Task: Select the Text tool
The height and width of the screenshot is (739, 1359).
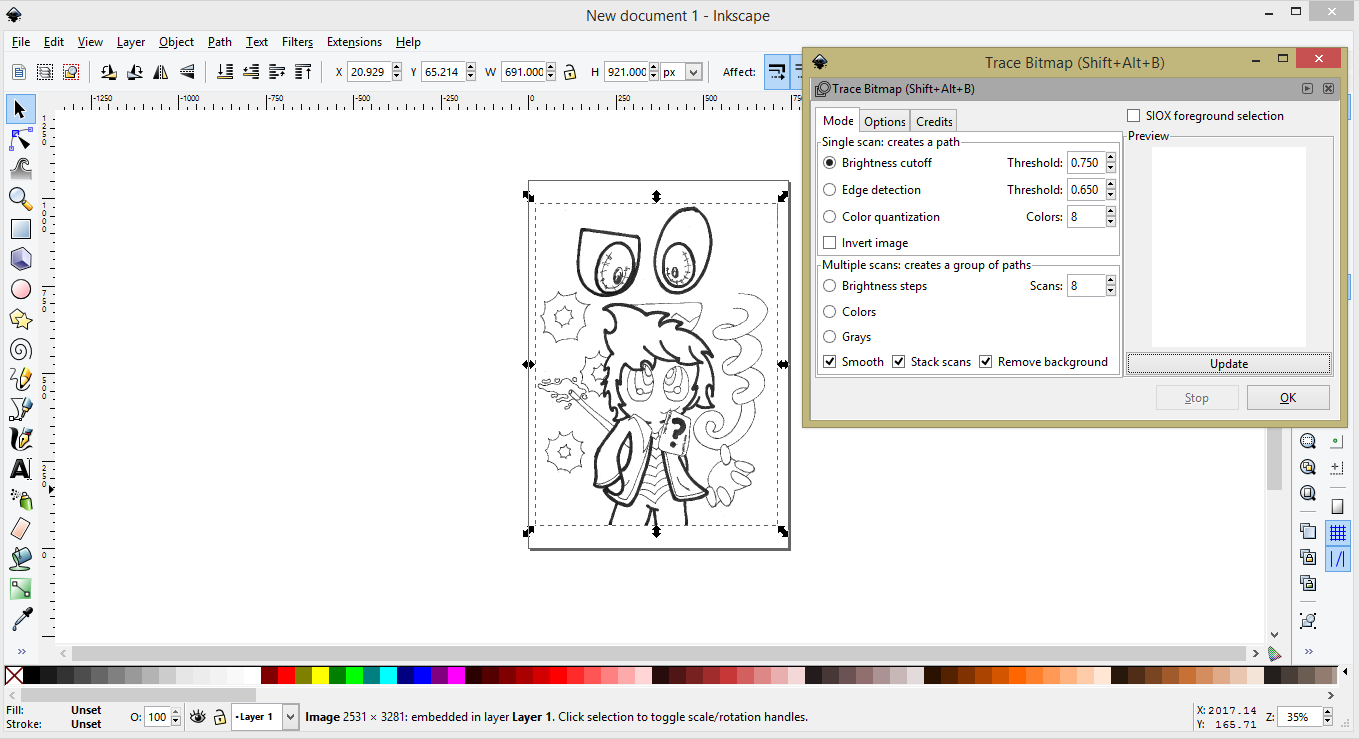Action: 20,468
